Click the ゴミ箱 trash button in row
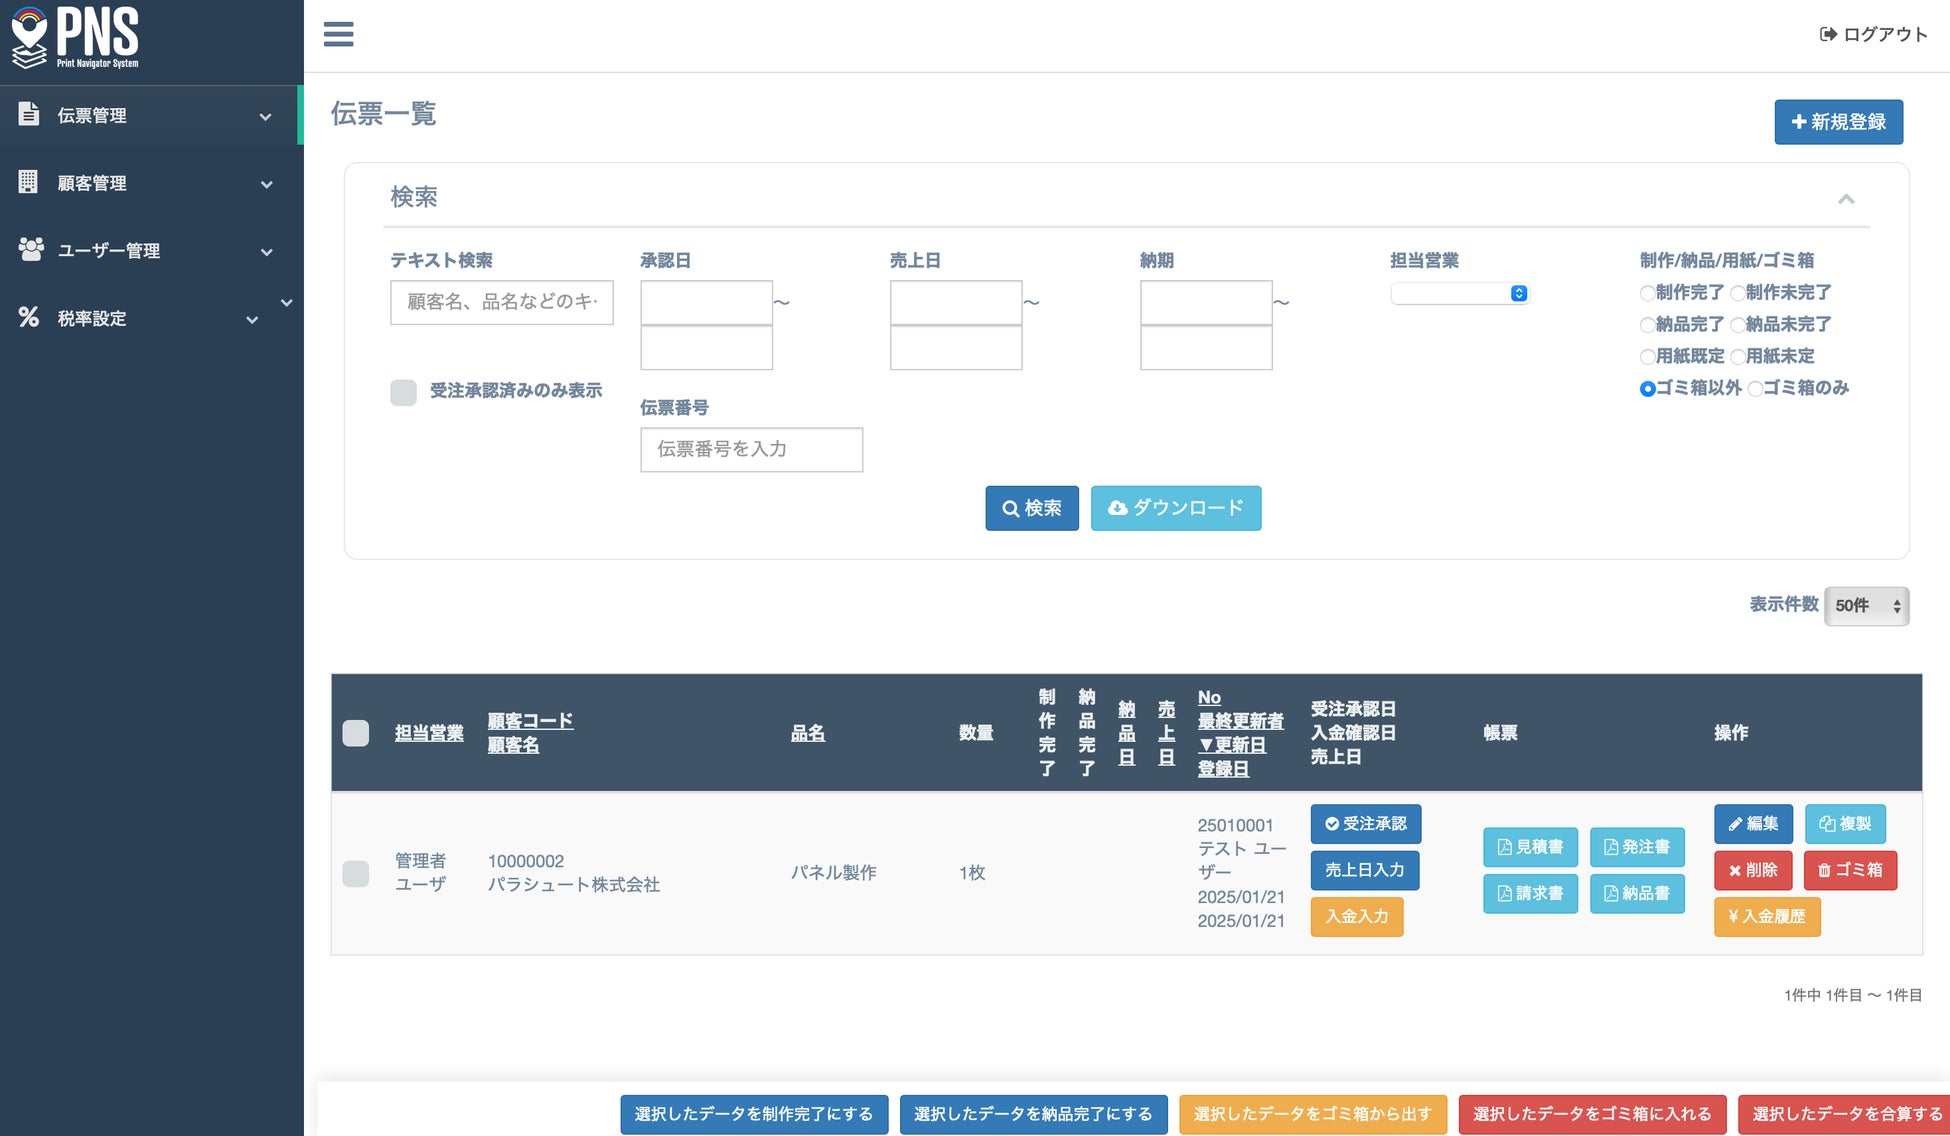The width and height of the screenshot is (1950, 1136). (1850, 870)
